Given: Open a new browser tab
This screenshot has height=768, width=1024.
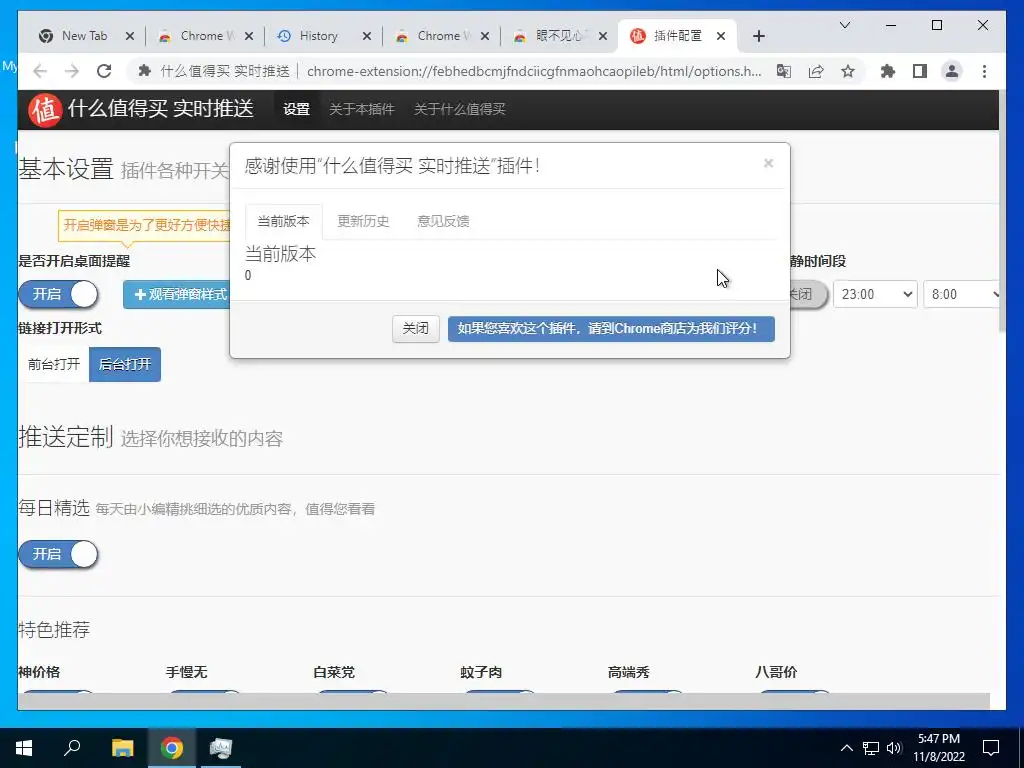Looking at the screenshot, I should (758, 36).
